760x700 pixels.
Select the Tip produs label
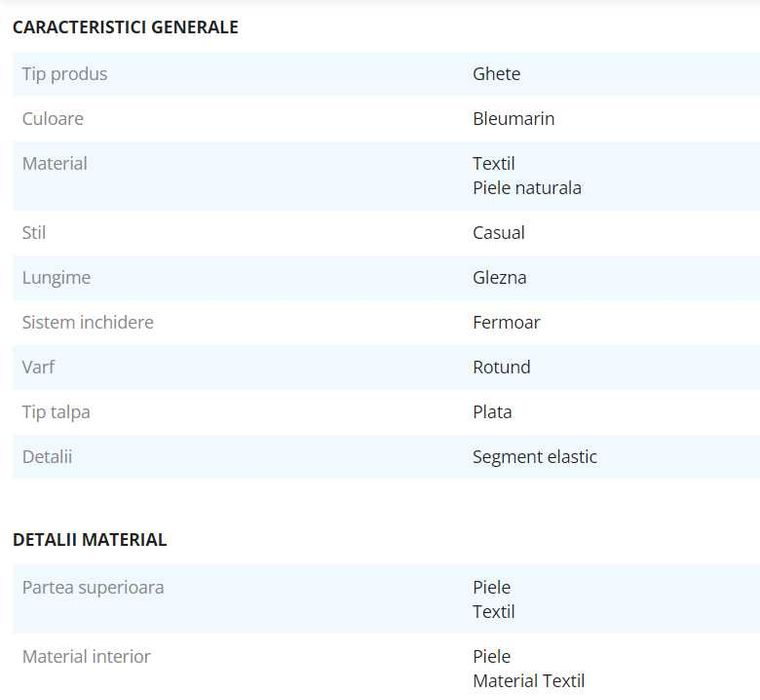[x=65, y=74]
